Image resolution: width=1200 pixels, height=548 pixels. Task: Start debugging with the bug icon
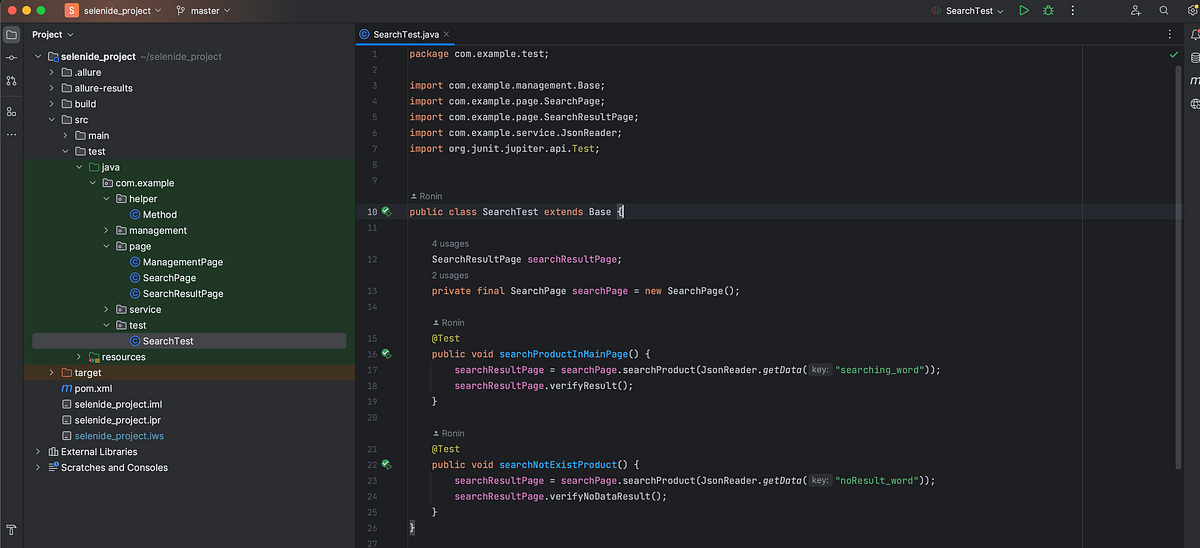point(1048,10)
